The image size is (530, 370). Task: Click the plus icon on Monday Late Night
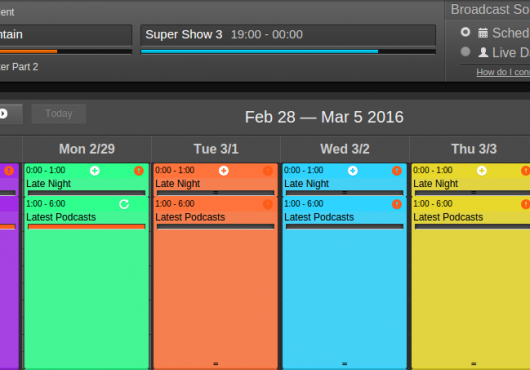click(95, 171)
